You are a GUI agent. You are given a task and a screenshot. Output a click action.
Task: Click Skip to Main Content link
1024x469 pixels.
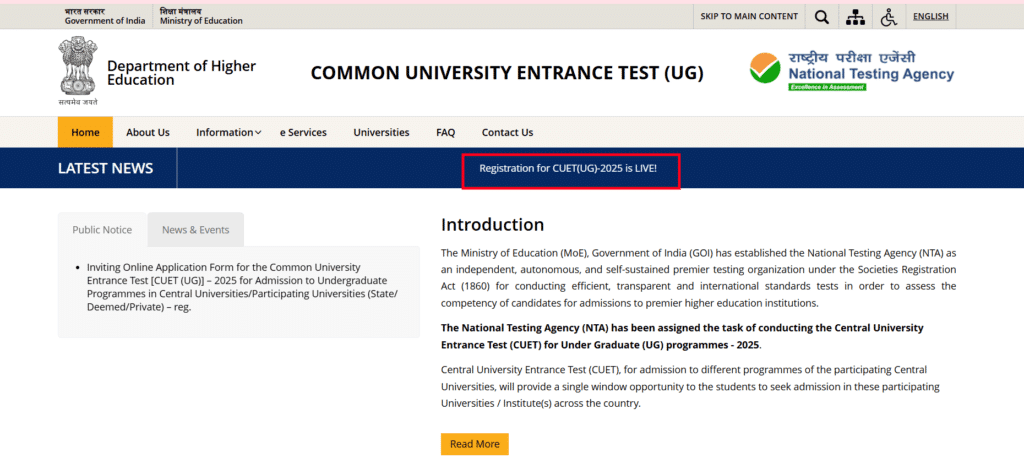pos(749,16)
